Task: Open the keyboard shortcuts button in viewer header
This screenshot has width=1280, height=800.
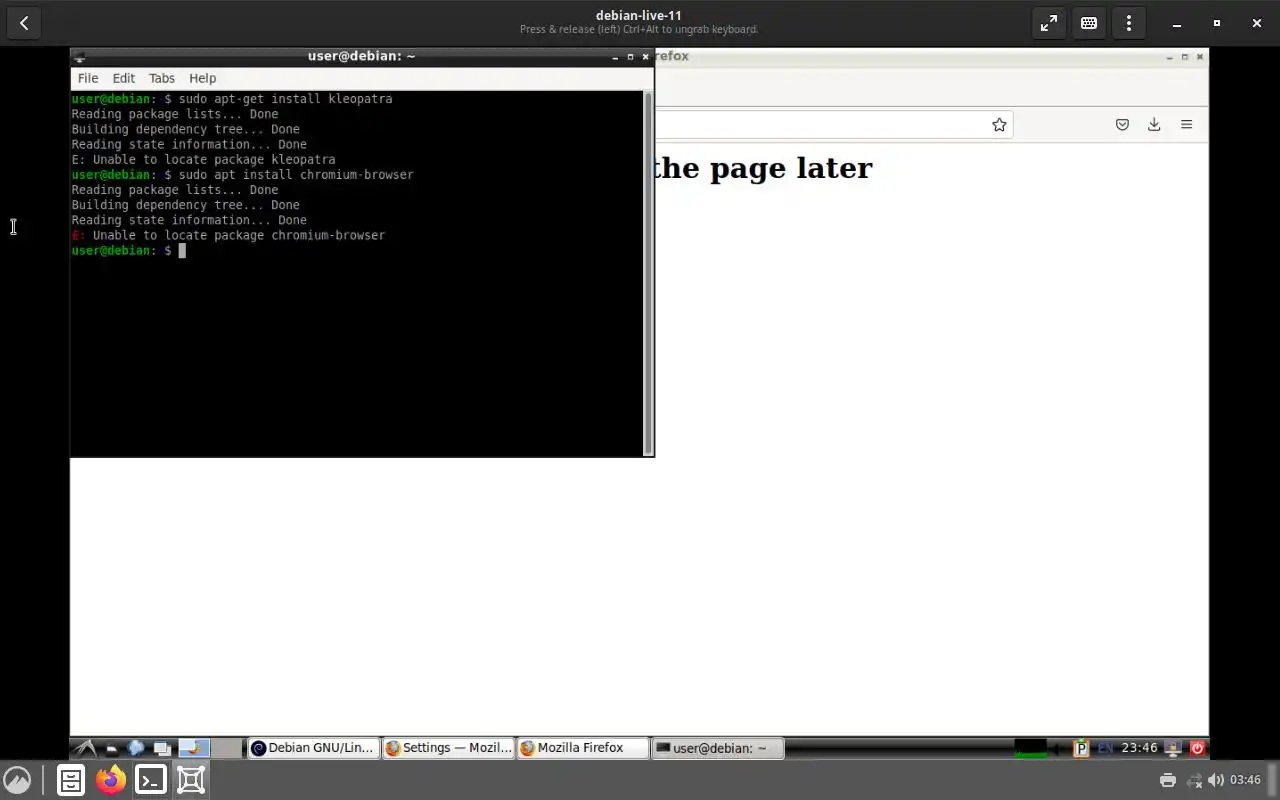Action: pos(1089,23)
